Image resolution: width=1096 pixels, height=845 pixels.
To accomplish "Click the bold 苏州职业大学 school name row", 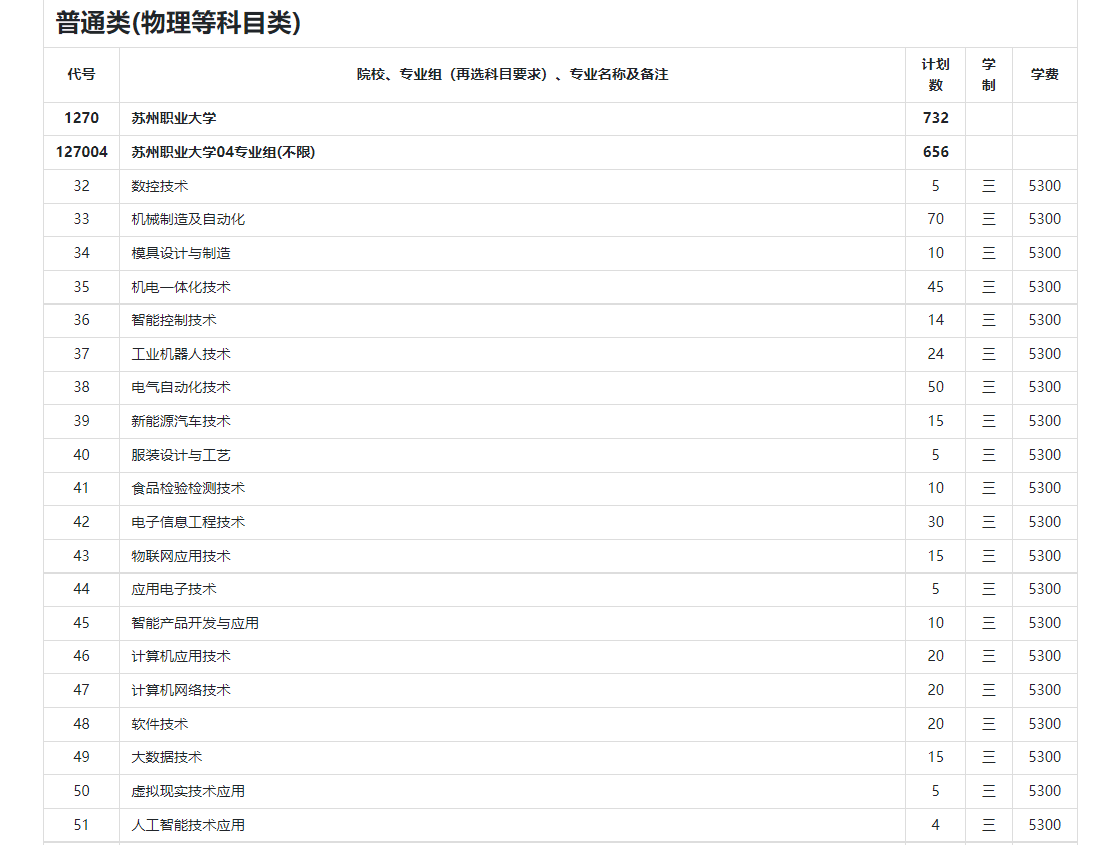I will pos(174,118).
